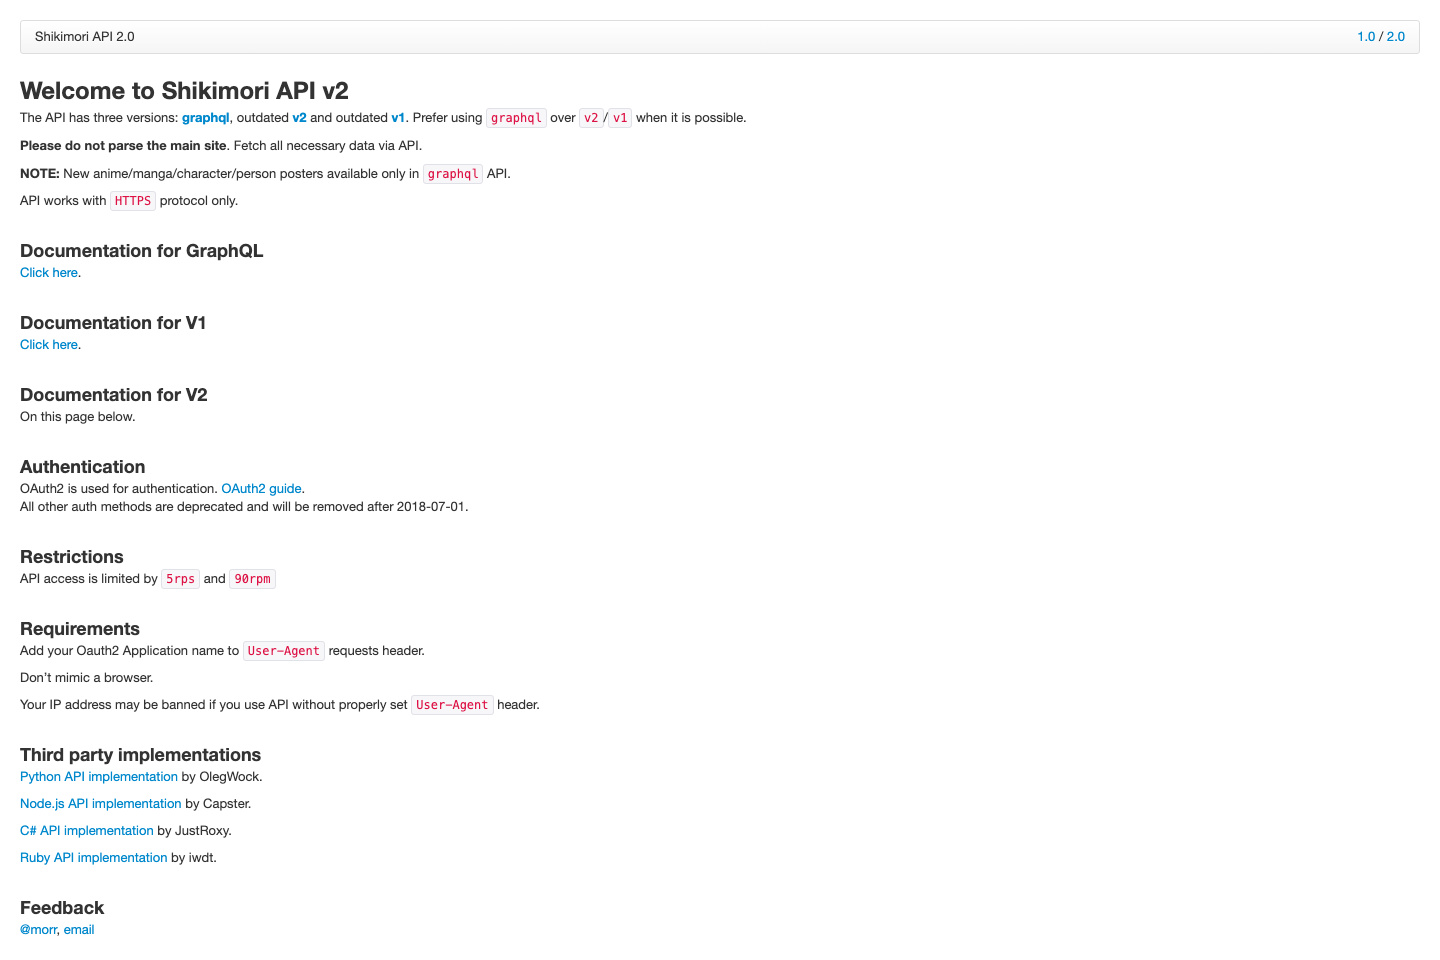This screenshot has width=1440, height=960.
Task: Switch to API version 2.0
Action: (x=1396, y=36)
